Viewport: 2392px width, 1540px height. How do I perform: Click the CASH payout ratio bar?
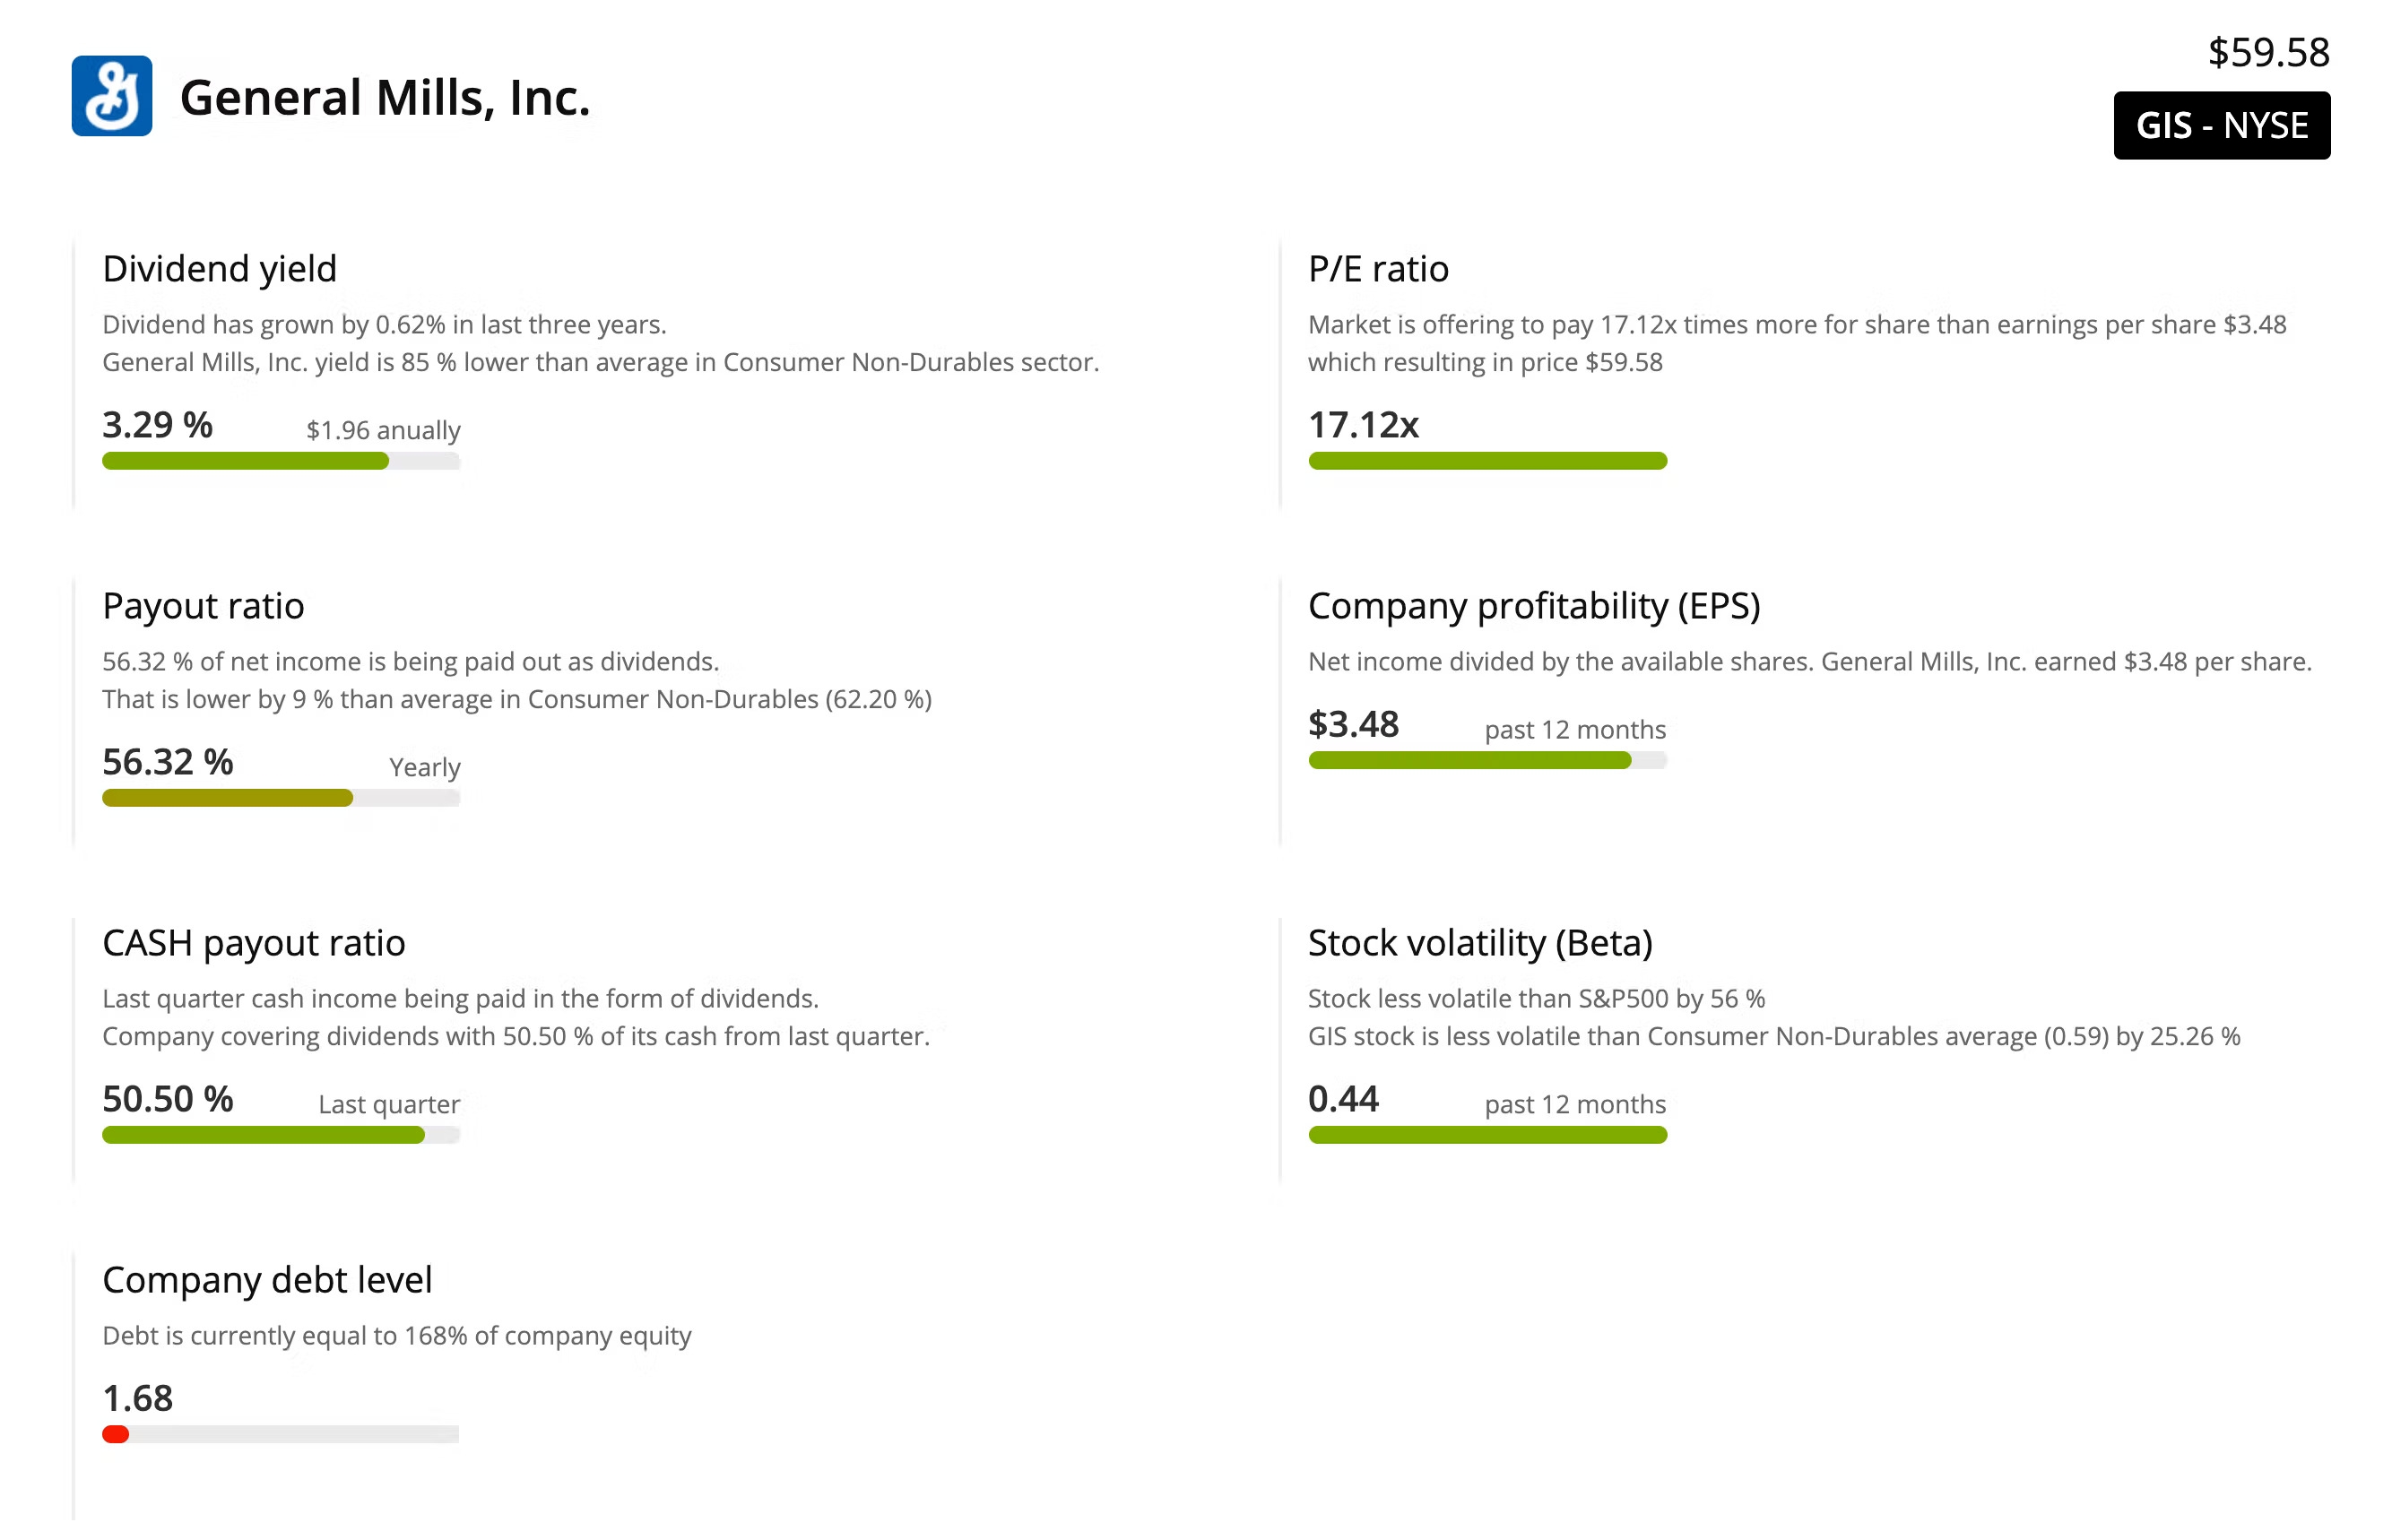tap(281, 1135)
